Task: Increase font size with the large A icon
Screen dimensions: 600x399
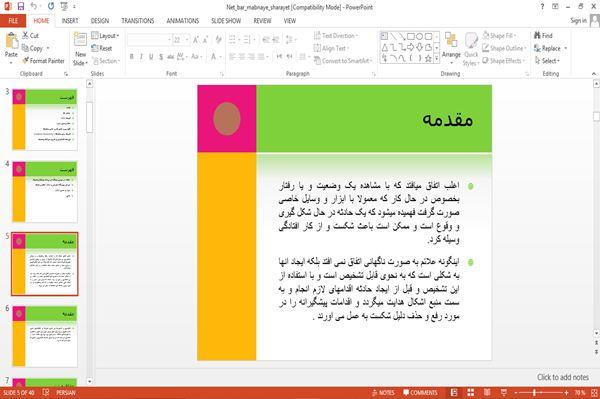Action: (196, 40)
